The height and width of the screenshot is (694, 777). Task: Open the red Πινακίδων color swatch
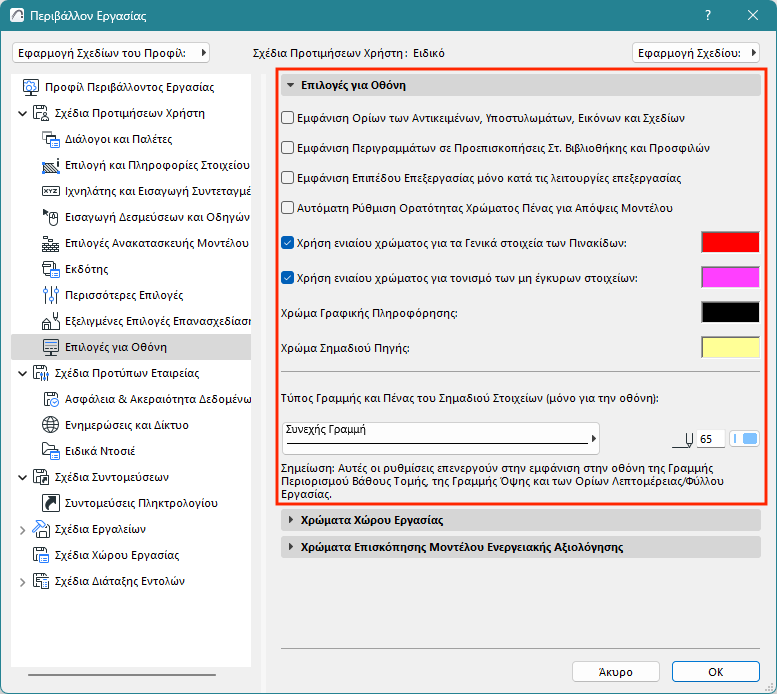[x=730, y=242]
